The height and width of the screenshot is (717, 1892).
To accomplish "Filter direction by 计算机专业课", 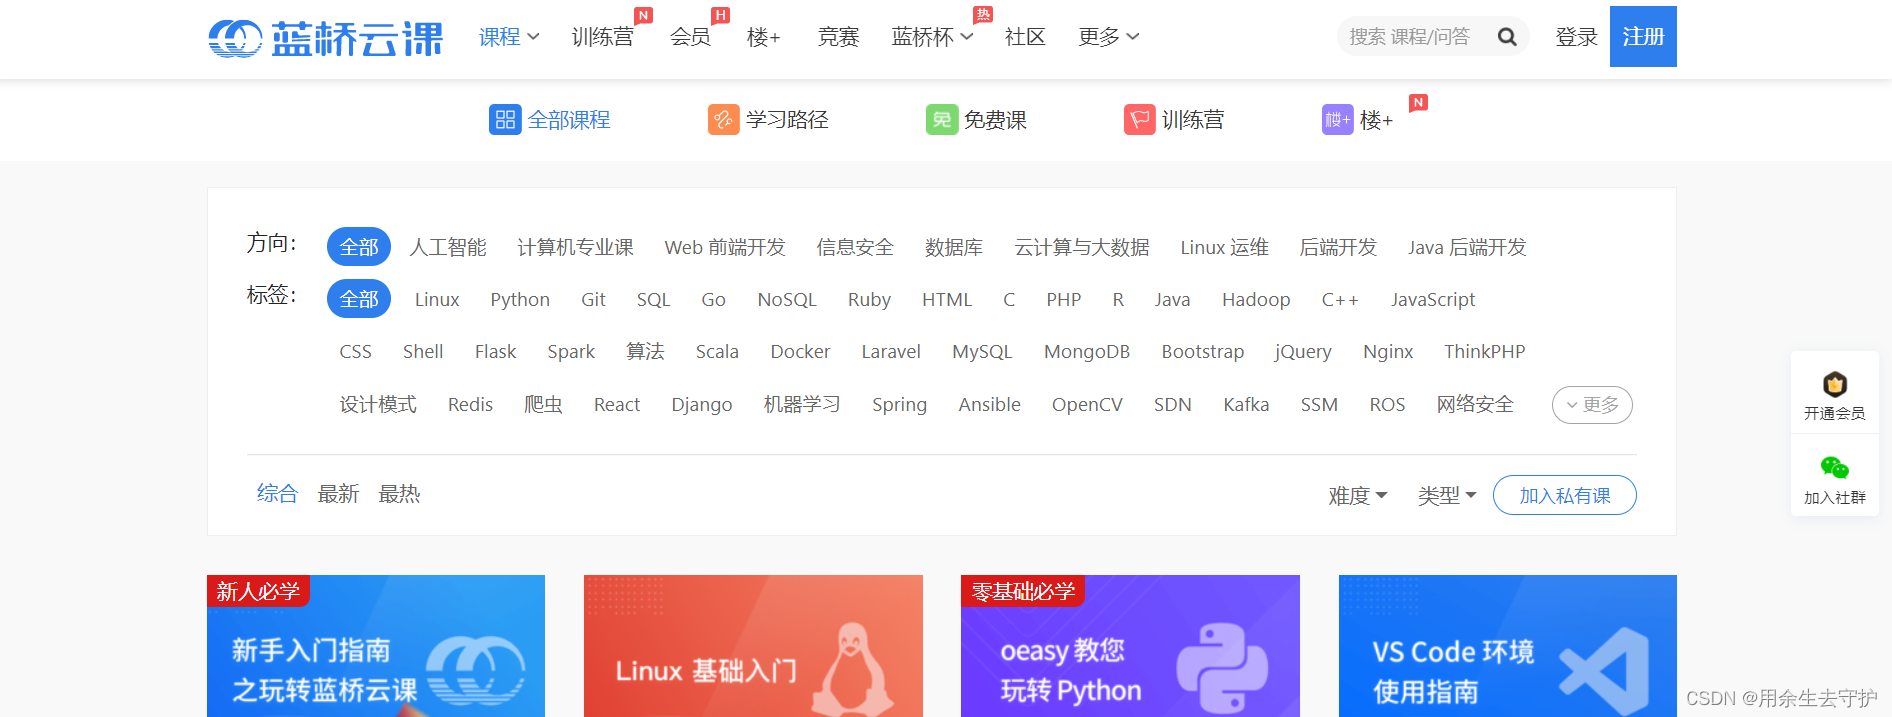I will click(x=575, y=247).
